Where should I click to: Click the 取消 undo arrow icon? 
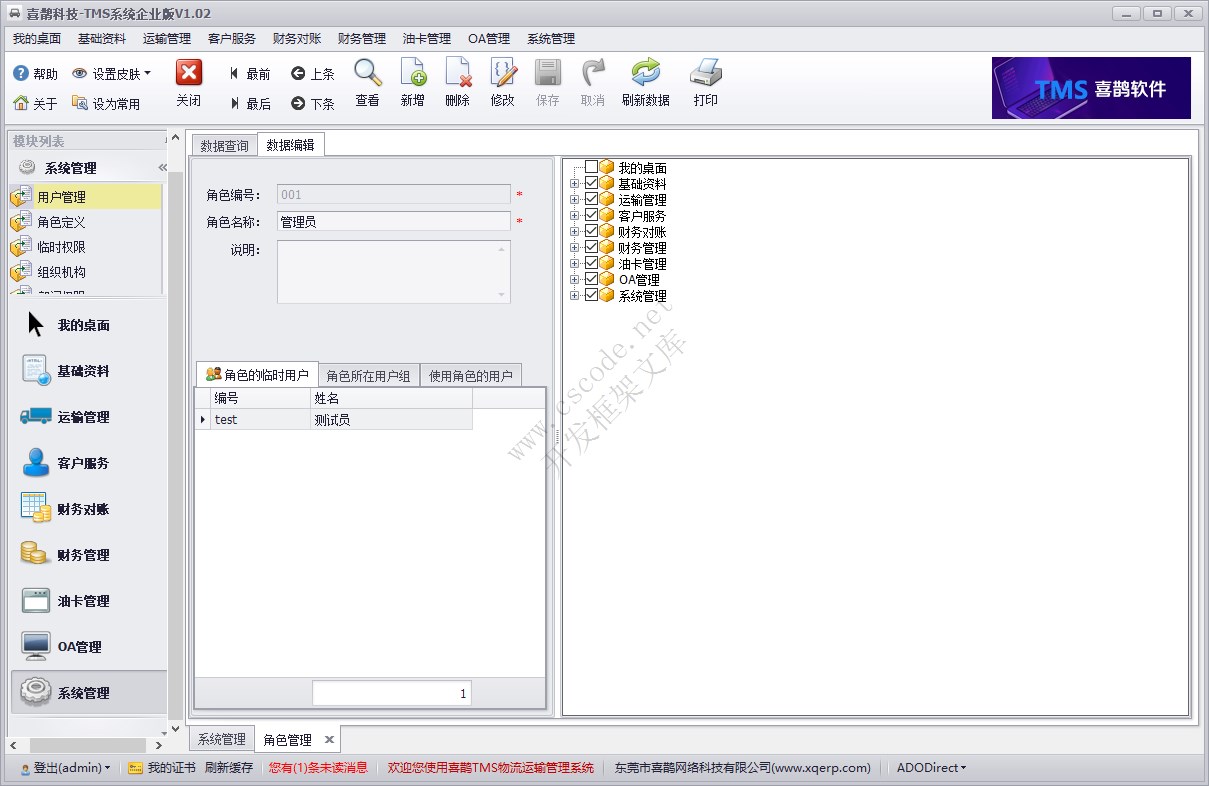pos(593,72)
